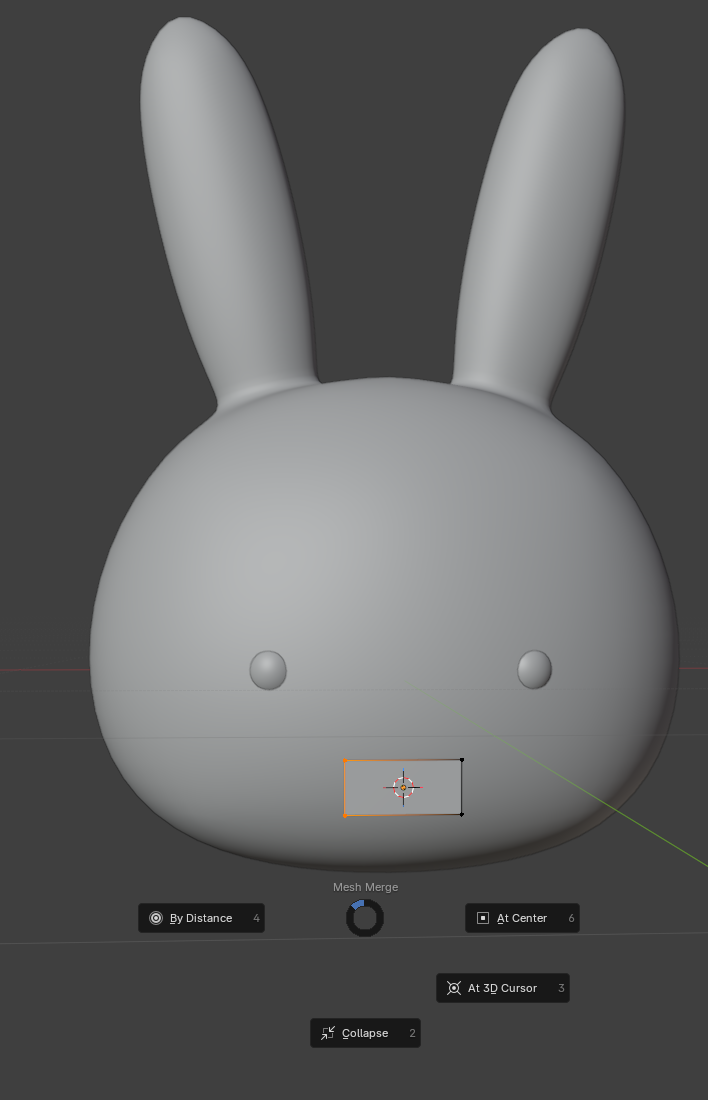Pick Collapse in Mesh Merge menu
Image resolution: width=708 pixels, height=1100 pixels.
tap(365, 1033)
